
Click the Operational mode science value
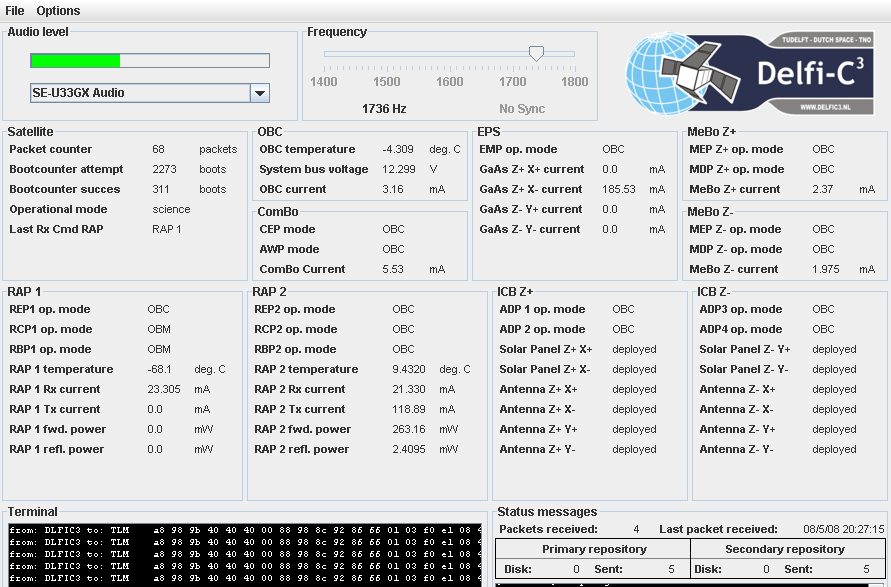[x=172, y=209]
